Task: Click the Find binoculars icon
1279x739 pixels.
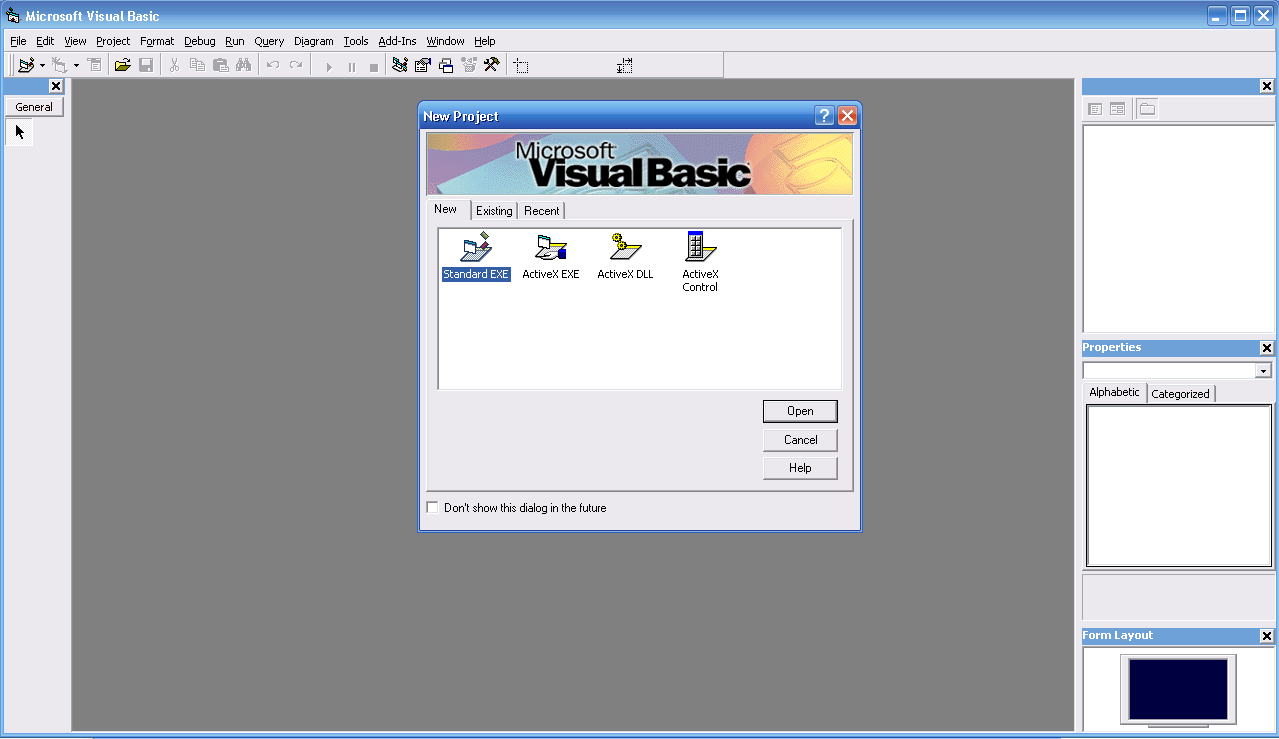Action: tap(243, 65)
